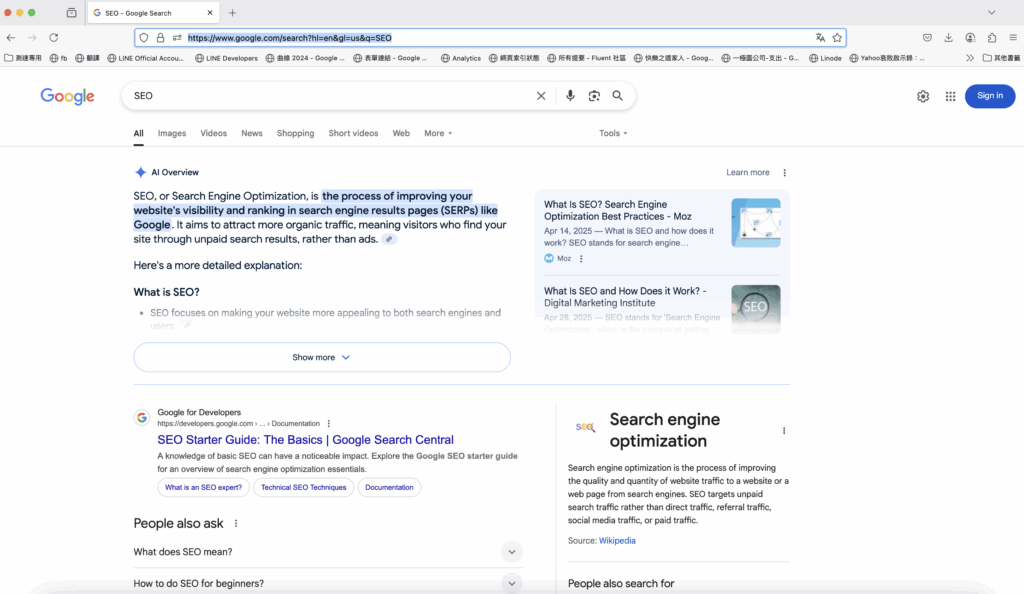Open Google quick settings gear
Image resolution: width=1024 pixels, height=594 pixels.
click(923, 97)
